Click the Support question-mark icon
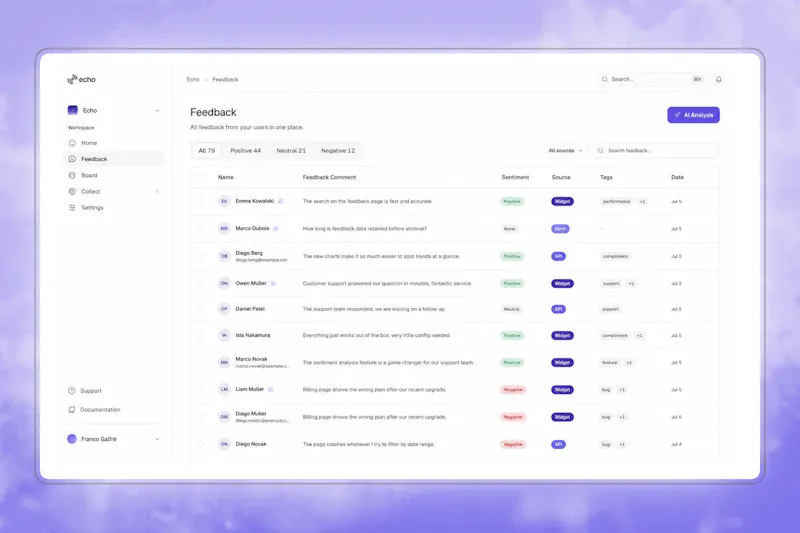This screenshot has height=533, width=800. 72,391
